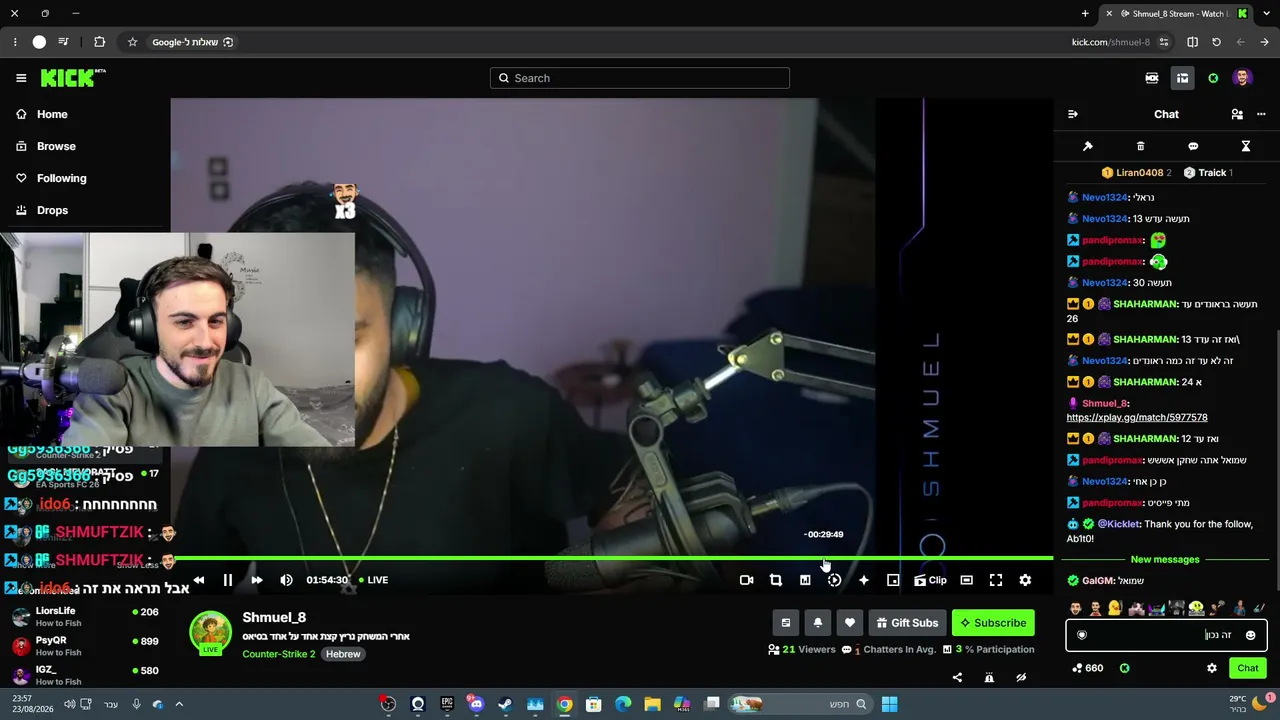Click the chat message input field
This screenshot has width=1280, height=720.
[x=1166, y=635]
